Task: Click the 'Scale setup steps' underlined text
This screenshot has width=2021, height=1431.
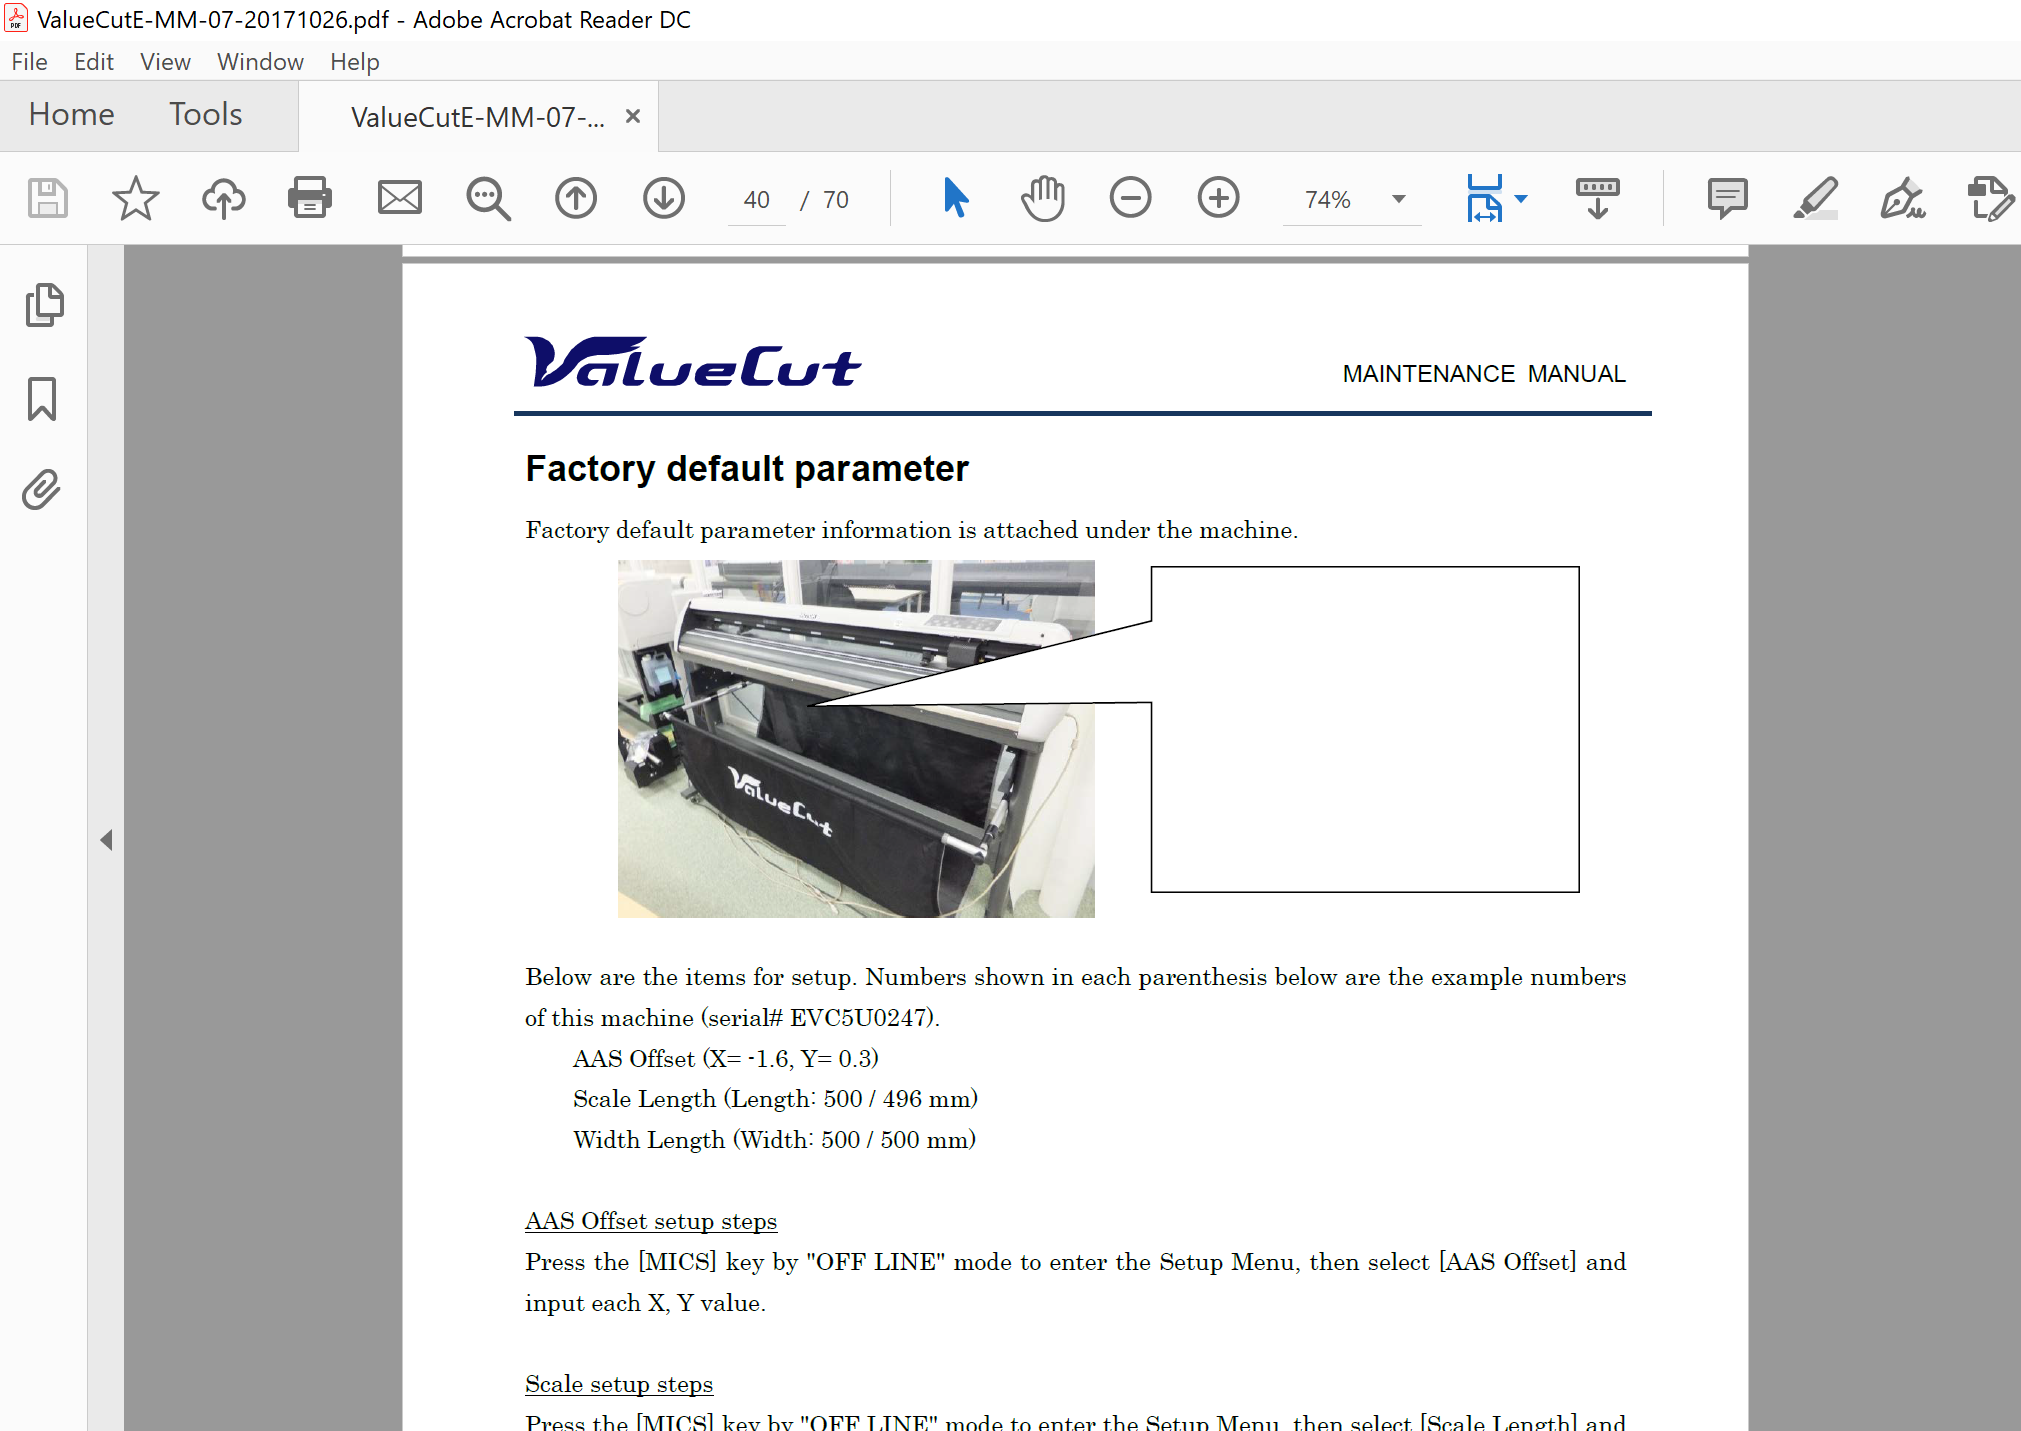Action: (619, 1384)
